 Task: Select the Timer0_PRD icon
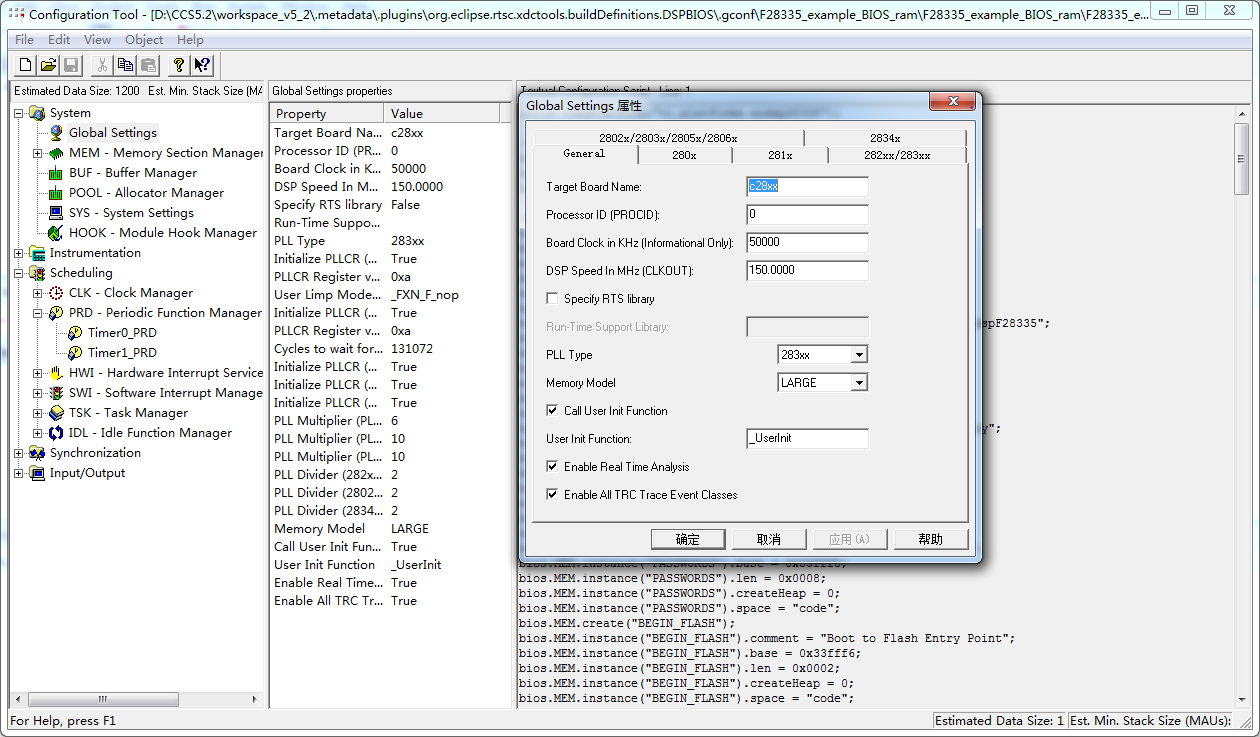click(x=75, y=333)
